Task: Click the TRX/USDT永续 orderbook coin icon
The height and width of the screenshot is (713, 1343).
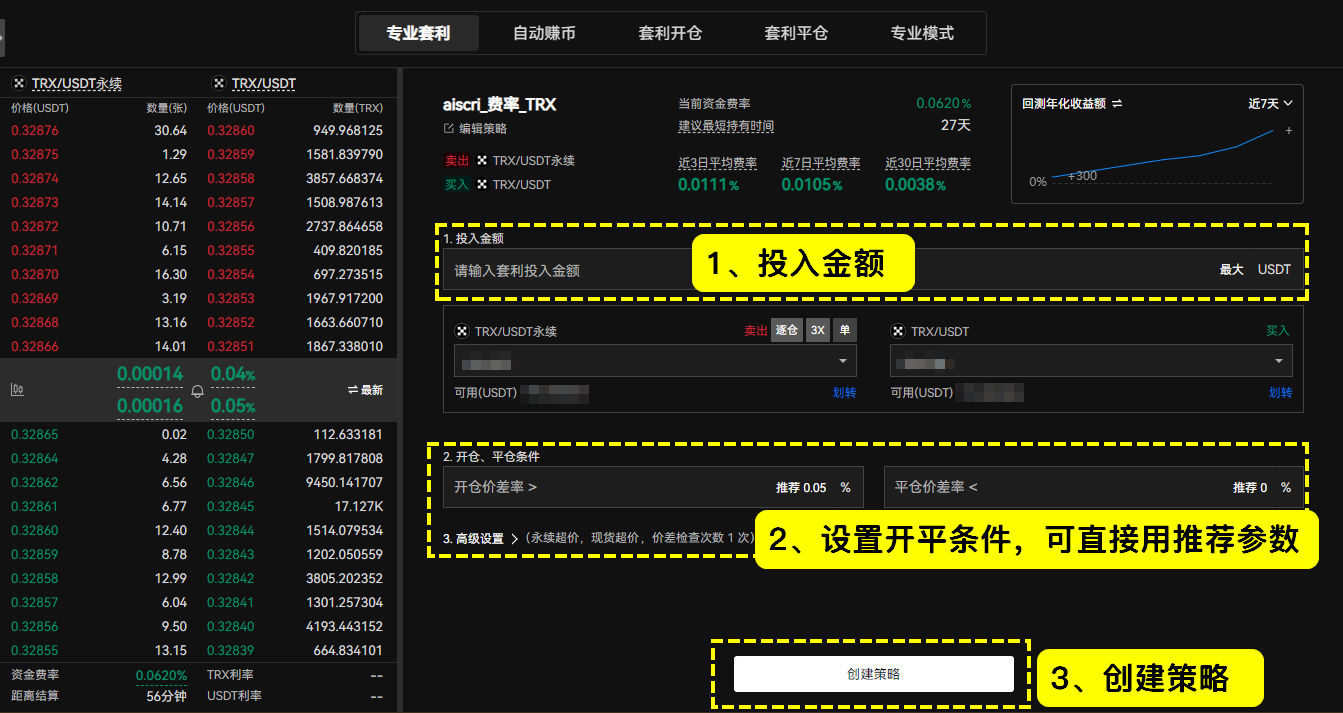Action: click(18, 83)
